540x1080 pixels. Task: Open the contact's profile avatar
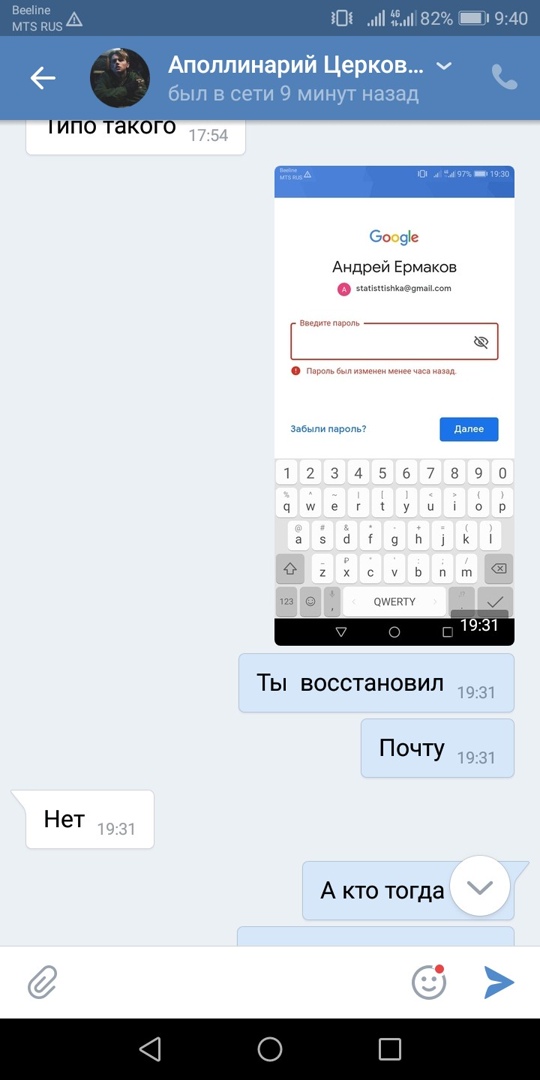point(120,78)
